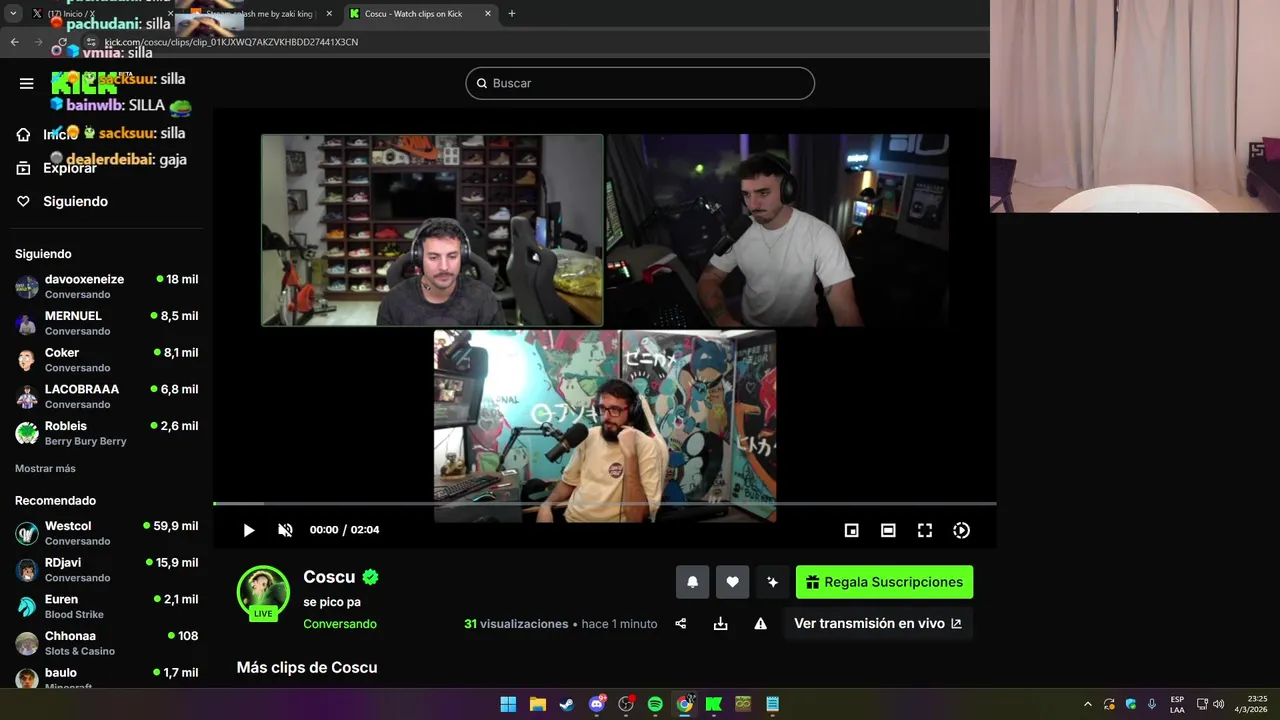Open volume control in system tray

(1218, 704)
